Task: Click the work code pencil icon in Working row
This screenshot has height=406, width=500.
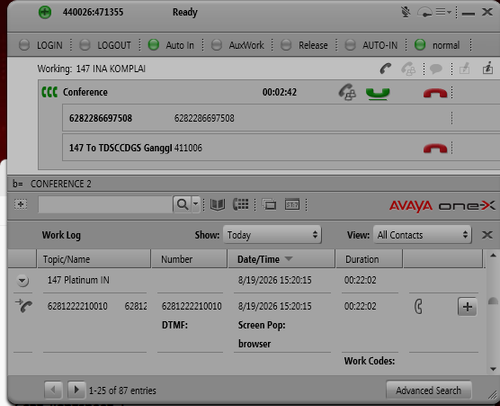Action: tap(464, 69)
